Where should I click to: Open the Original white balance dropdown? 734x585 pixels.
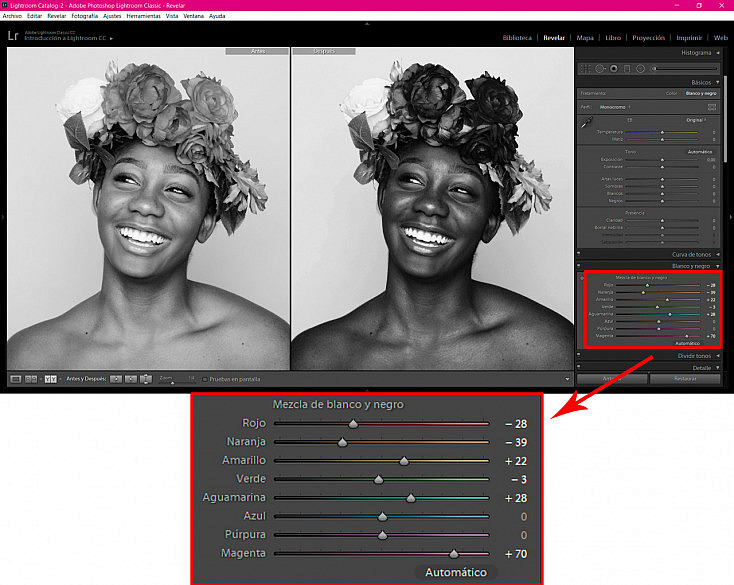(x=696, y=120)
